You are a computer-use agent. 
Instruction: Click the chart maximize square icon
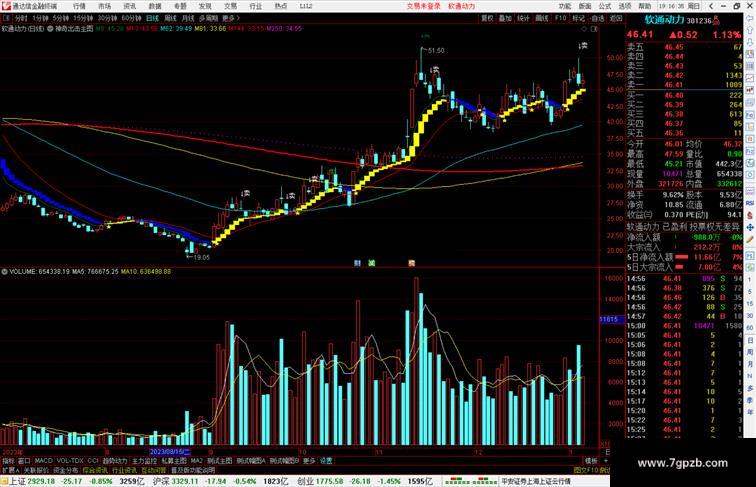(x=594, y=29)
